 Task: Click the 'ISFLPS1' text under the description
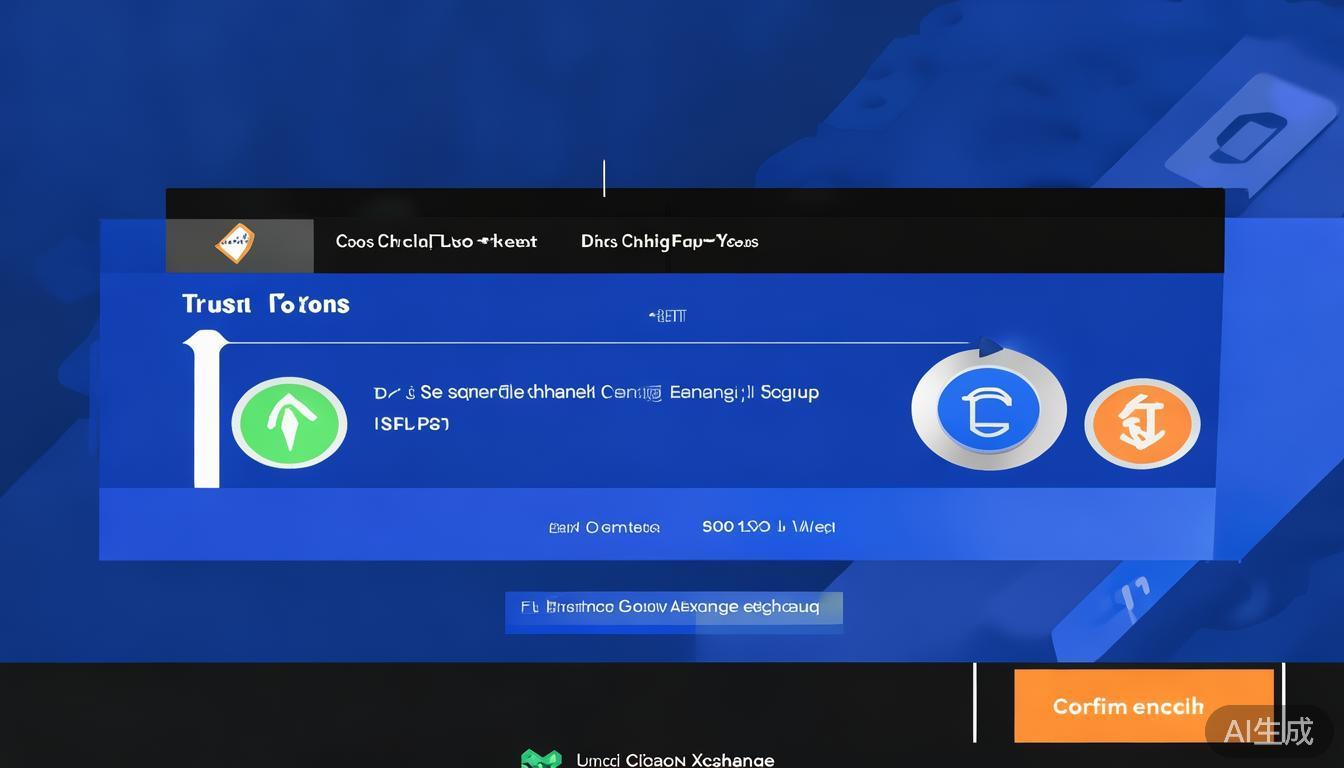click(411, 424)
